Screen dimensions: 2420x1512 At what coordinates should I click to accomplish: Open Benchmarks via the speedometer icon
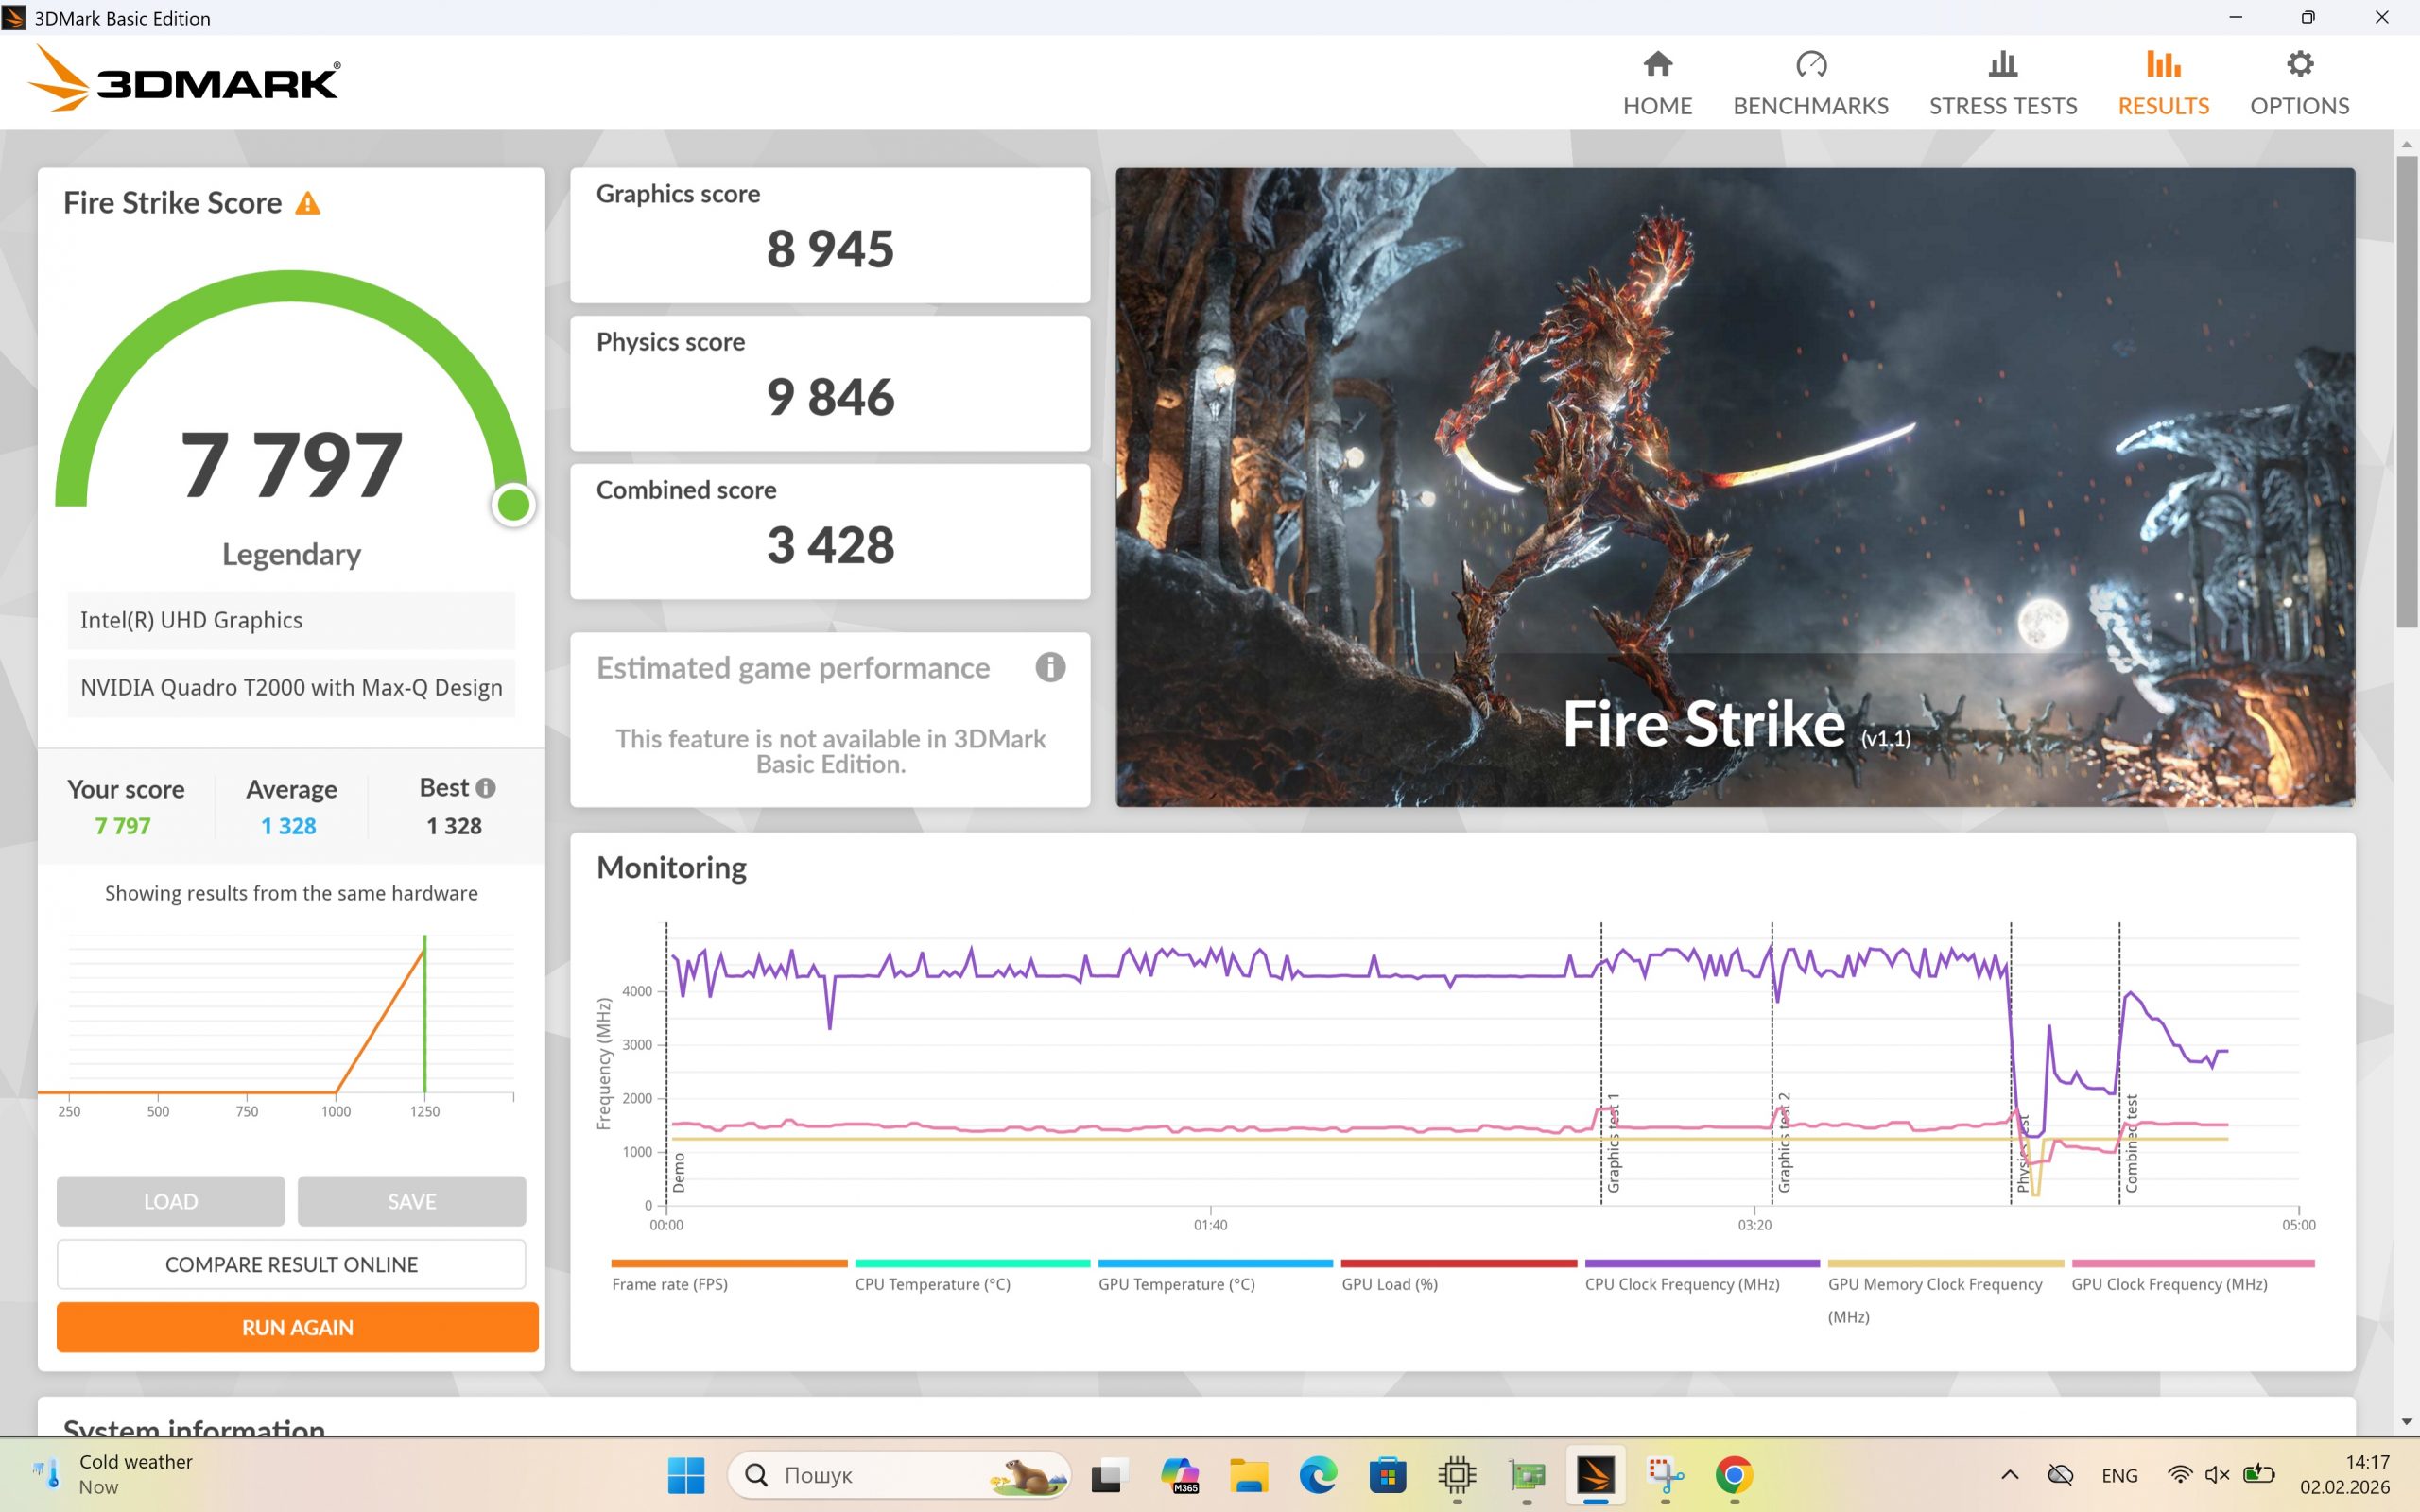[x=1810, y=65]
